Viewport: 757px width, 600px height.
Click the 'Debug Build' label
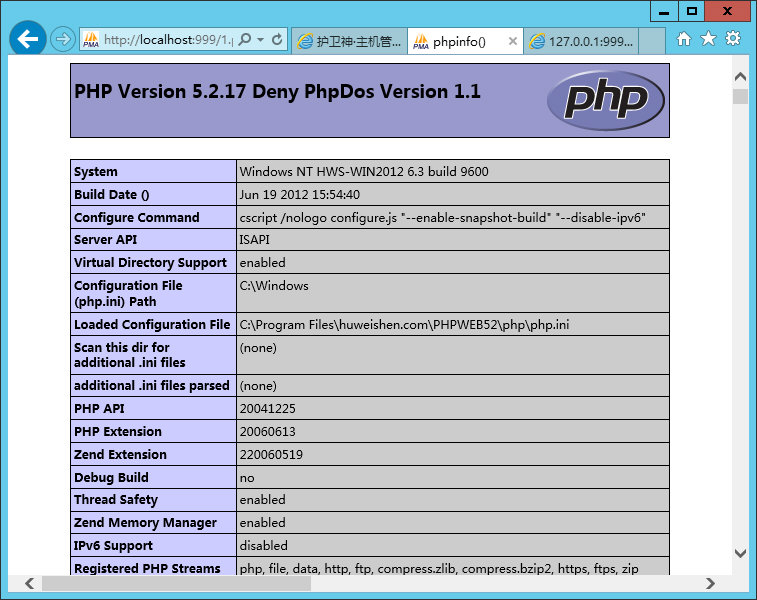pos(111,477)
